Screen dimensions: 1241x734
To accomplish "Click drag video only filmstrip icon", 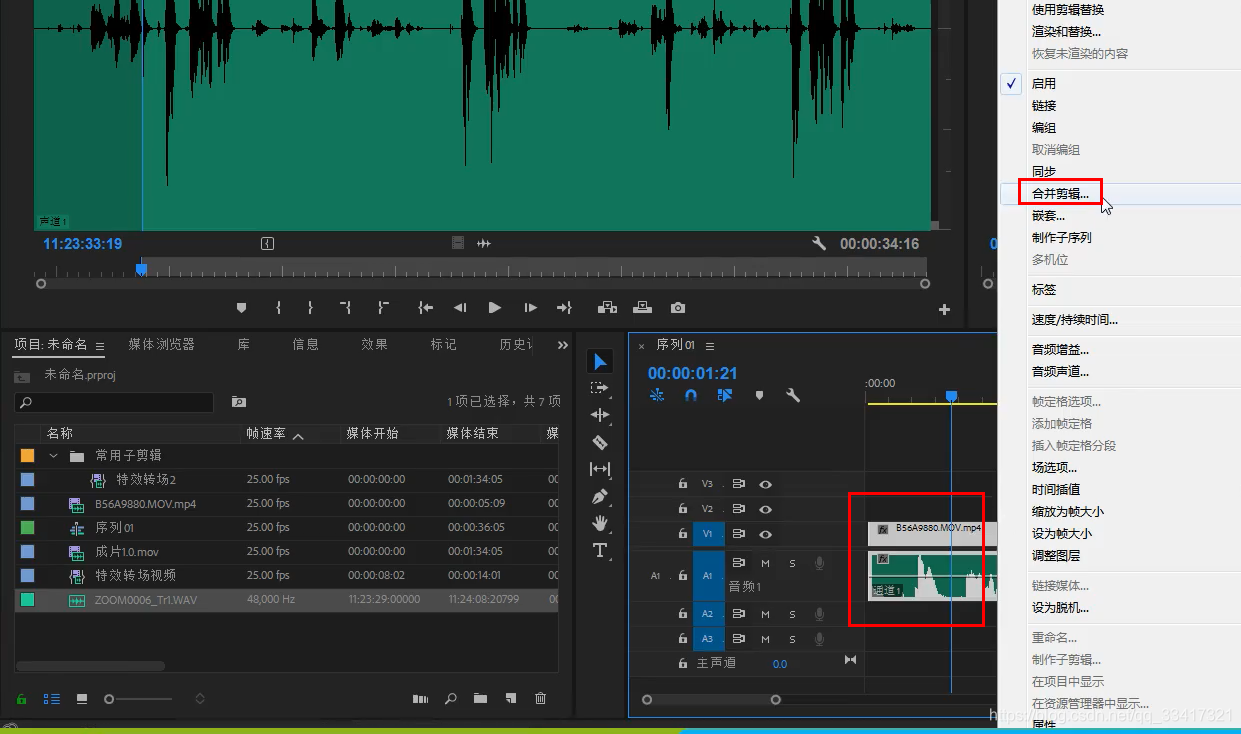I will pos(458,243).
